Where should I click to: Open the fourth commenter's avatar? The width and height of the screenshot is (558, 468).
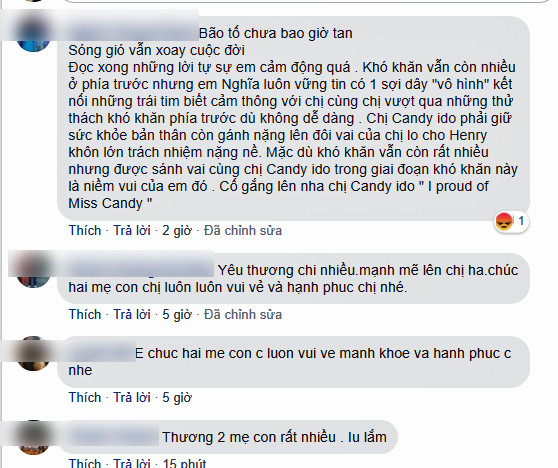click(x=33, y=438)
